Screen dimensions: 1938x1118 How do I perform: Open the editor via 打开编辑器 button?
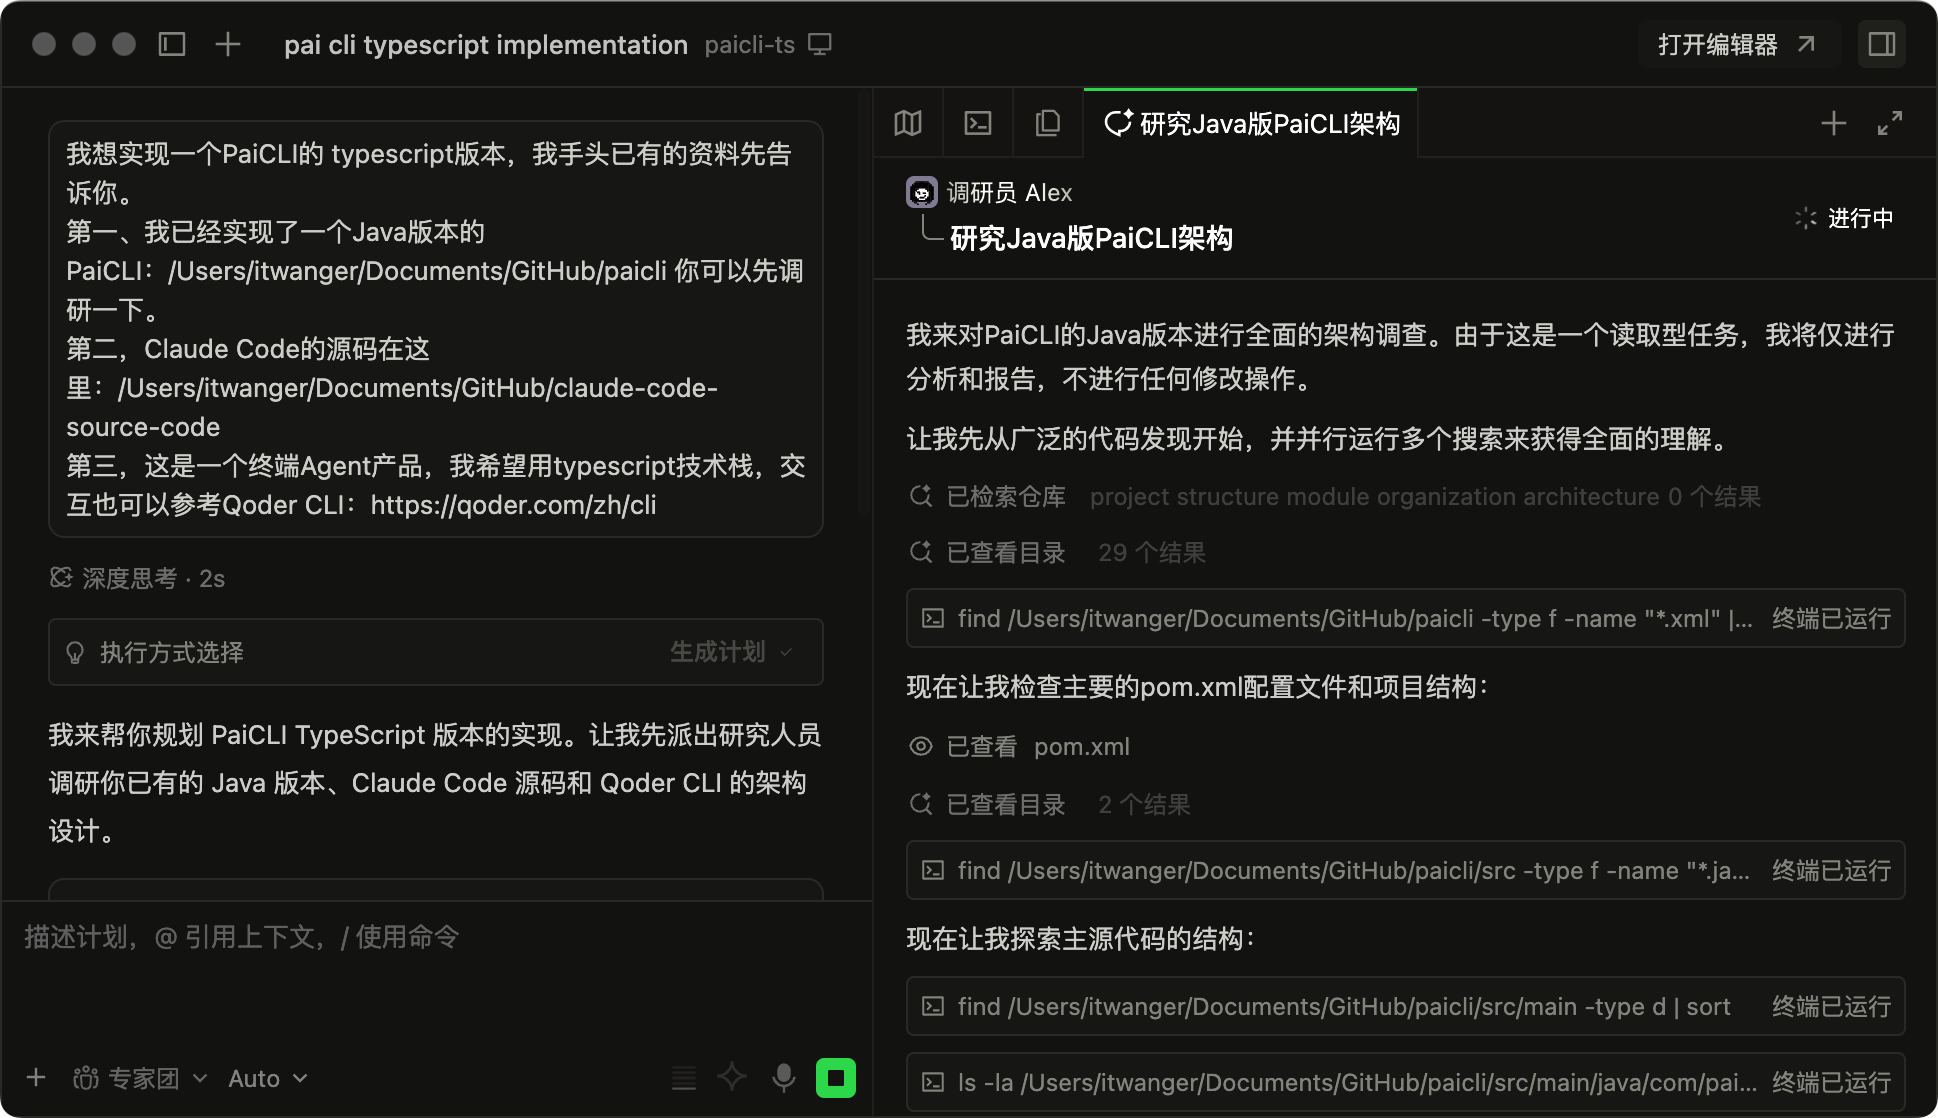click(x=1738, y=44)
